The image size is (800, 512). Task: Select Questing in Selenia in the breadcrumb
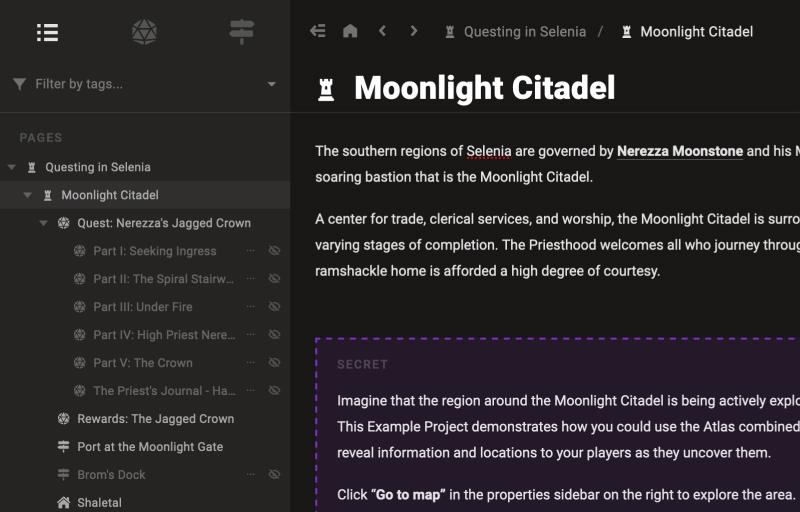point(524,32)
